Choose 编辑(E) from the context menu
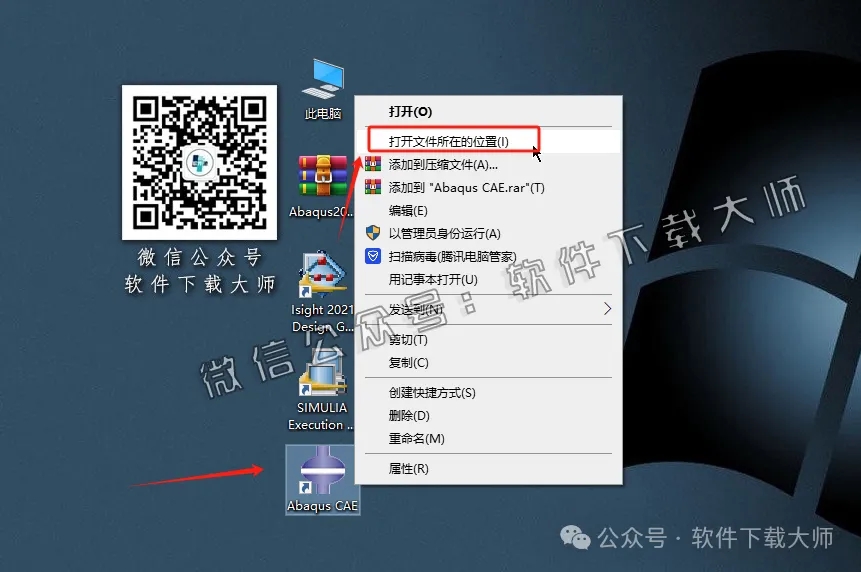Image resolution: width=861 pixels, height=572 pixels. (488, 210)
